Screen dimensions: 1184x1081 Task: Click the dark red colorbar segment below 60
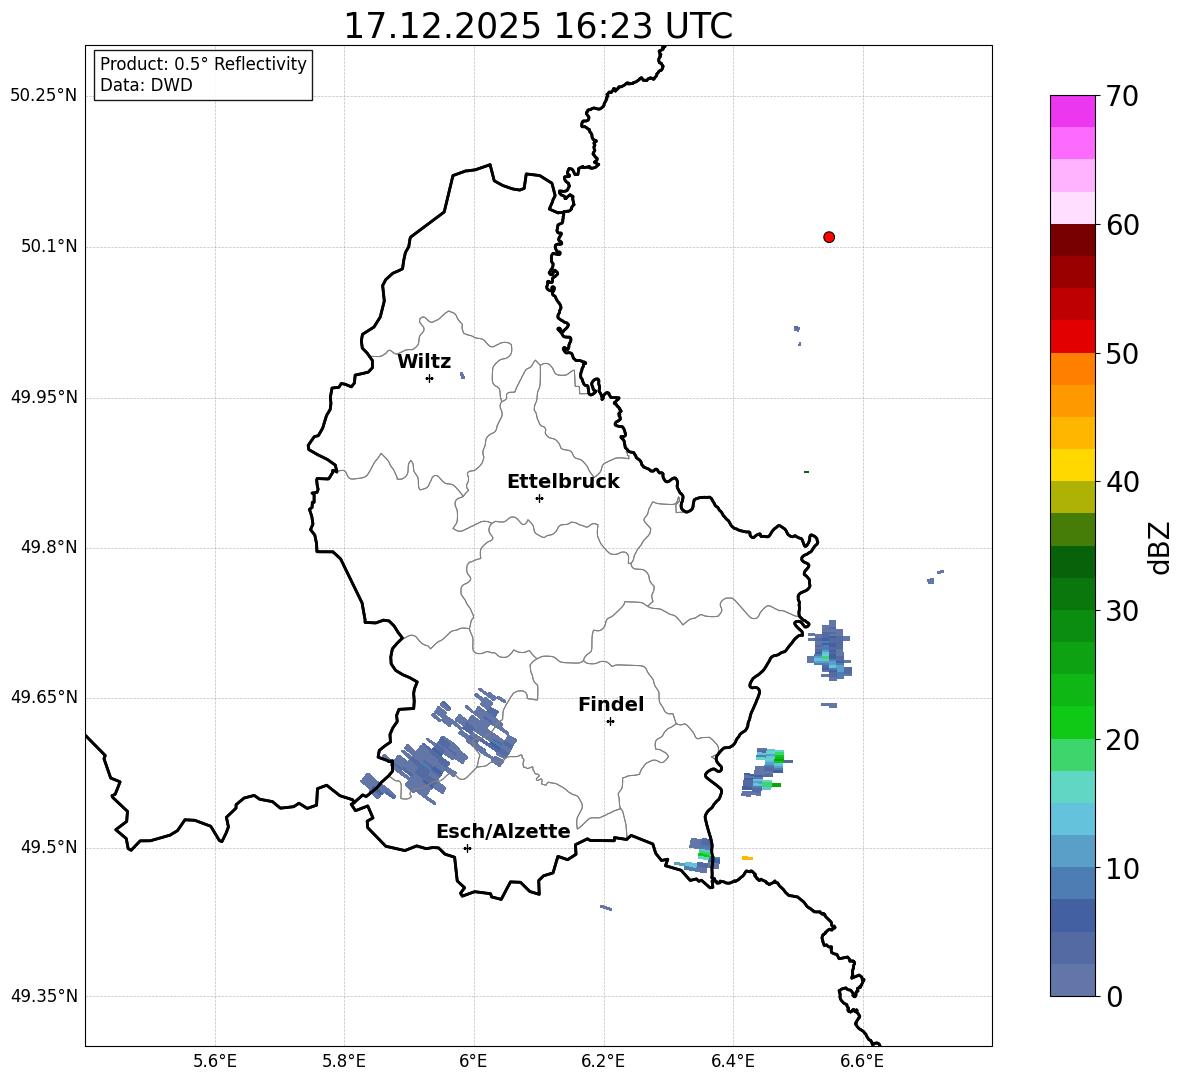click(1072, 240)
